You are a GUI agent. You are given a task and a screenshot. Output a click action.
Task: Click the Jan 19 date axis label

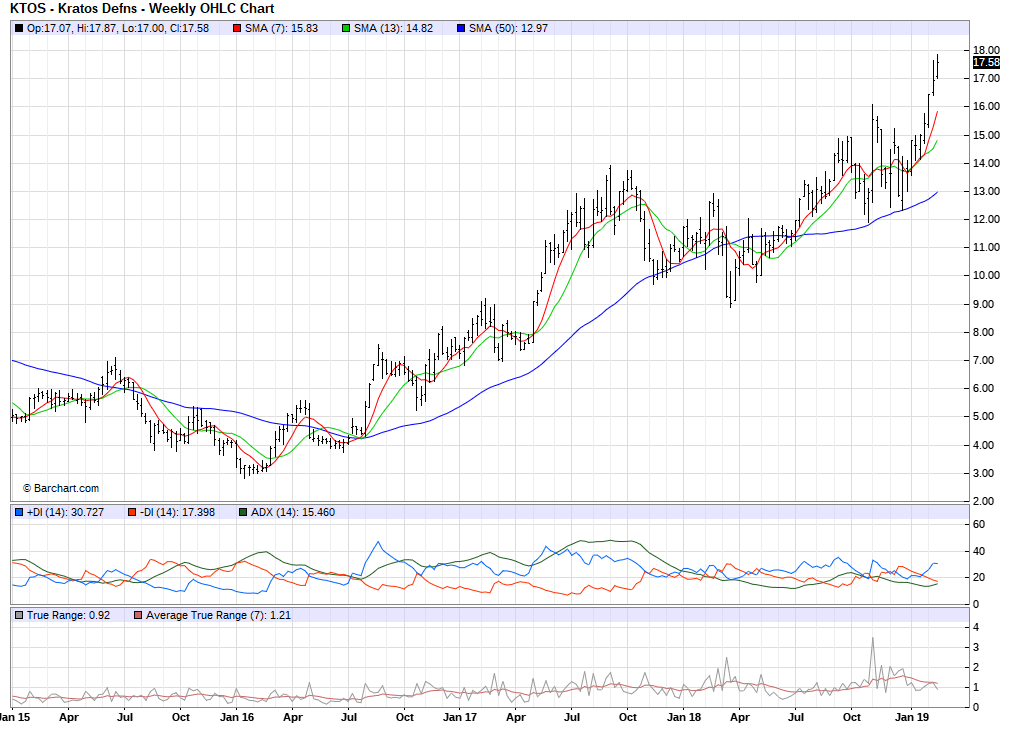(x=912, y=717)
